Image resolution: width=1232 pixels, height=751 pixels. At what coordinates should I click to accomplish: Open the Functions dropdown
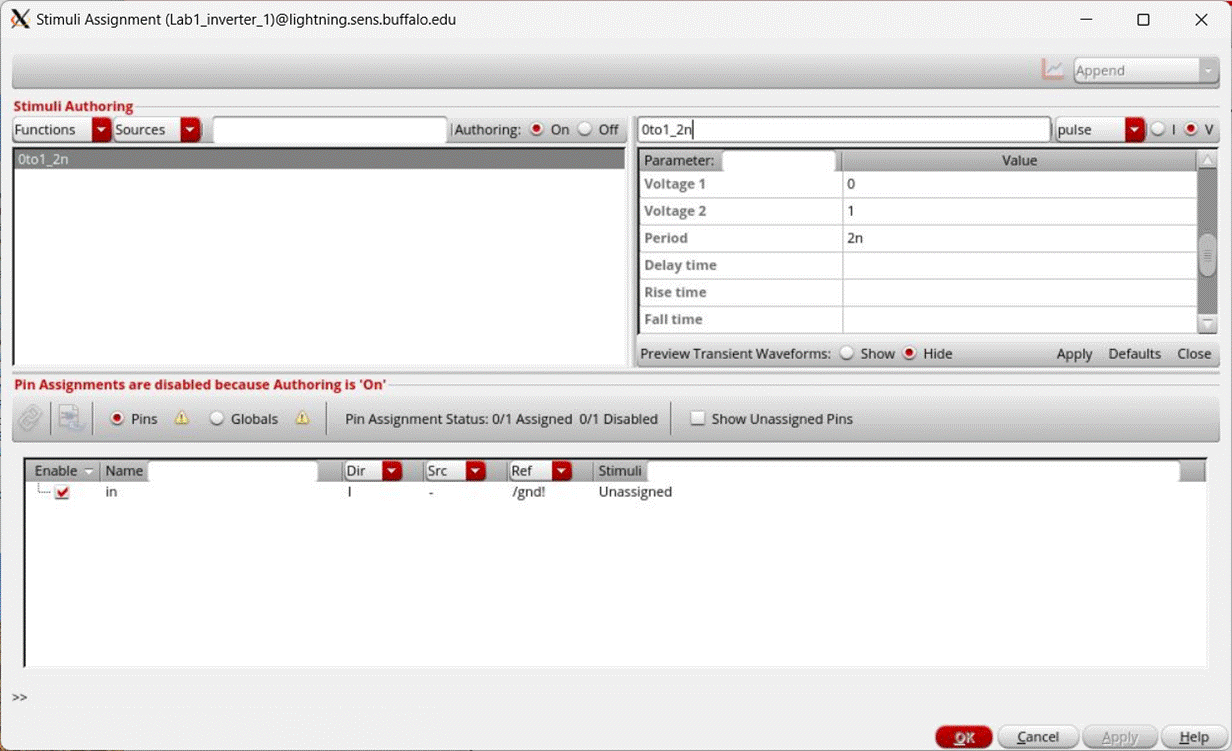pos(100,129)
